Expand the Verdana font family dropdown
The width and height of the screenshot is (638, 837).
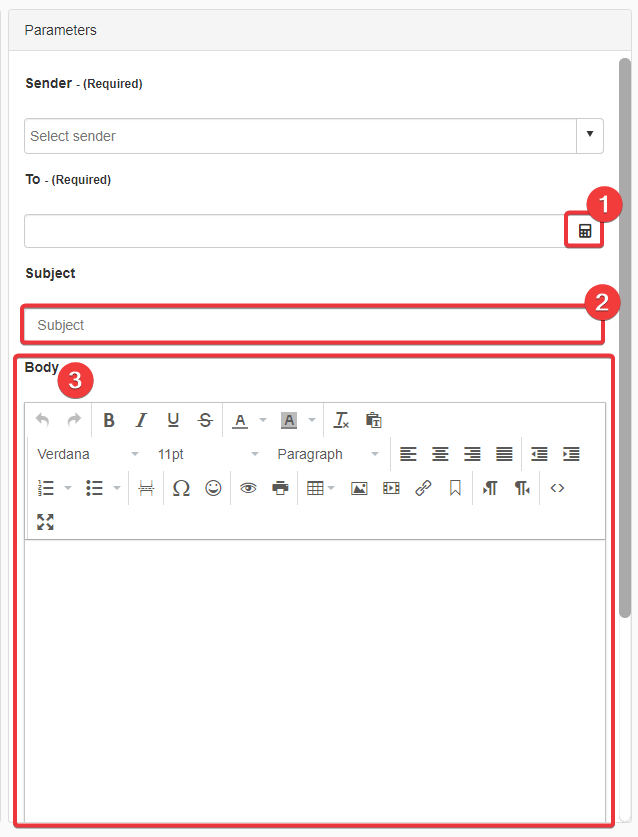pos(88,454)
